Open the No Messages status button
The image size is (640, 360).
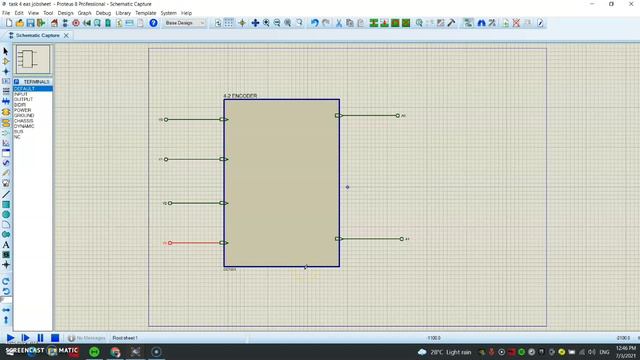87,338
